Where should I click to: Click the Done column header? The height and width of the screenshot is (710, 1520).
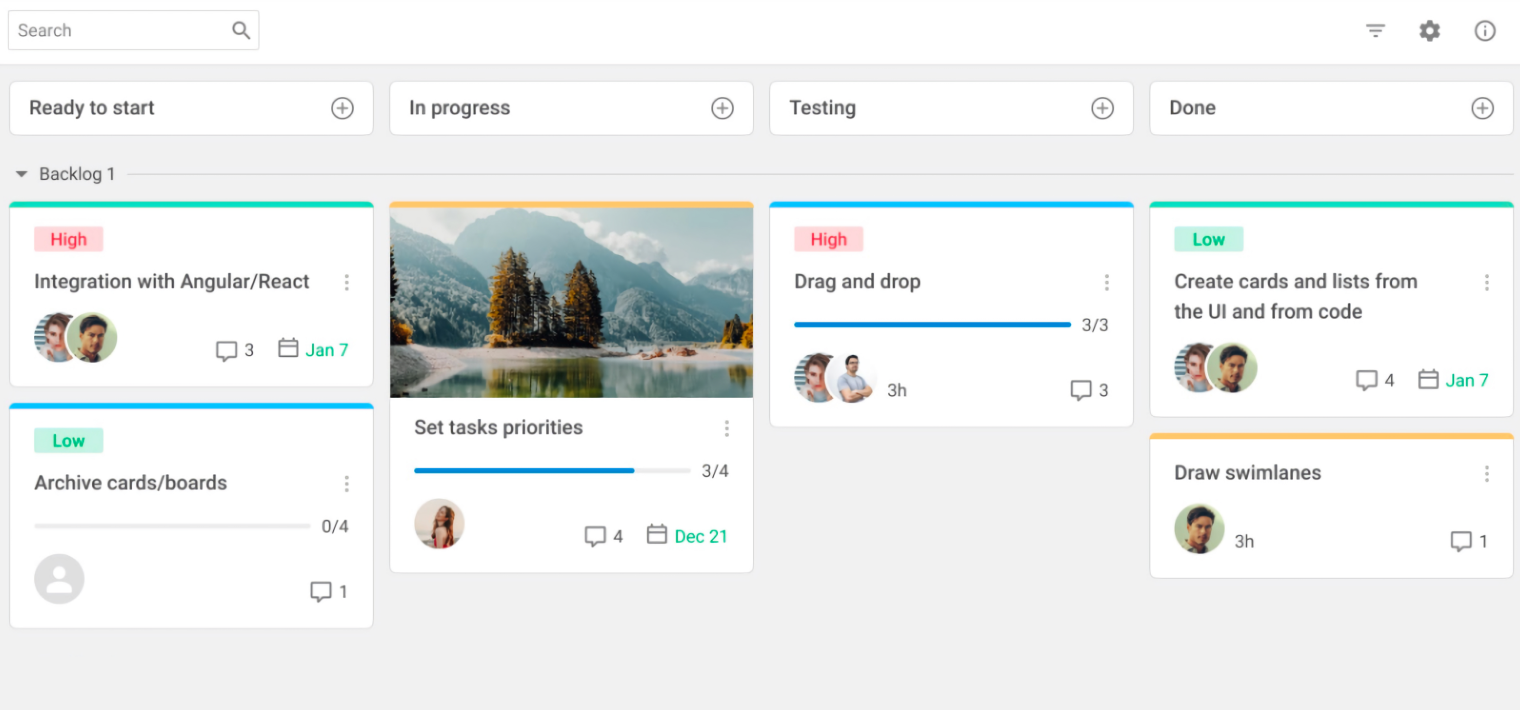coord(1193,108)
